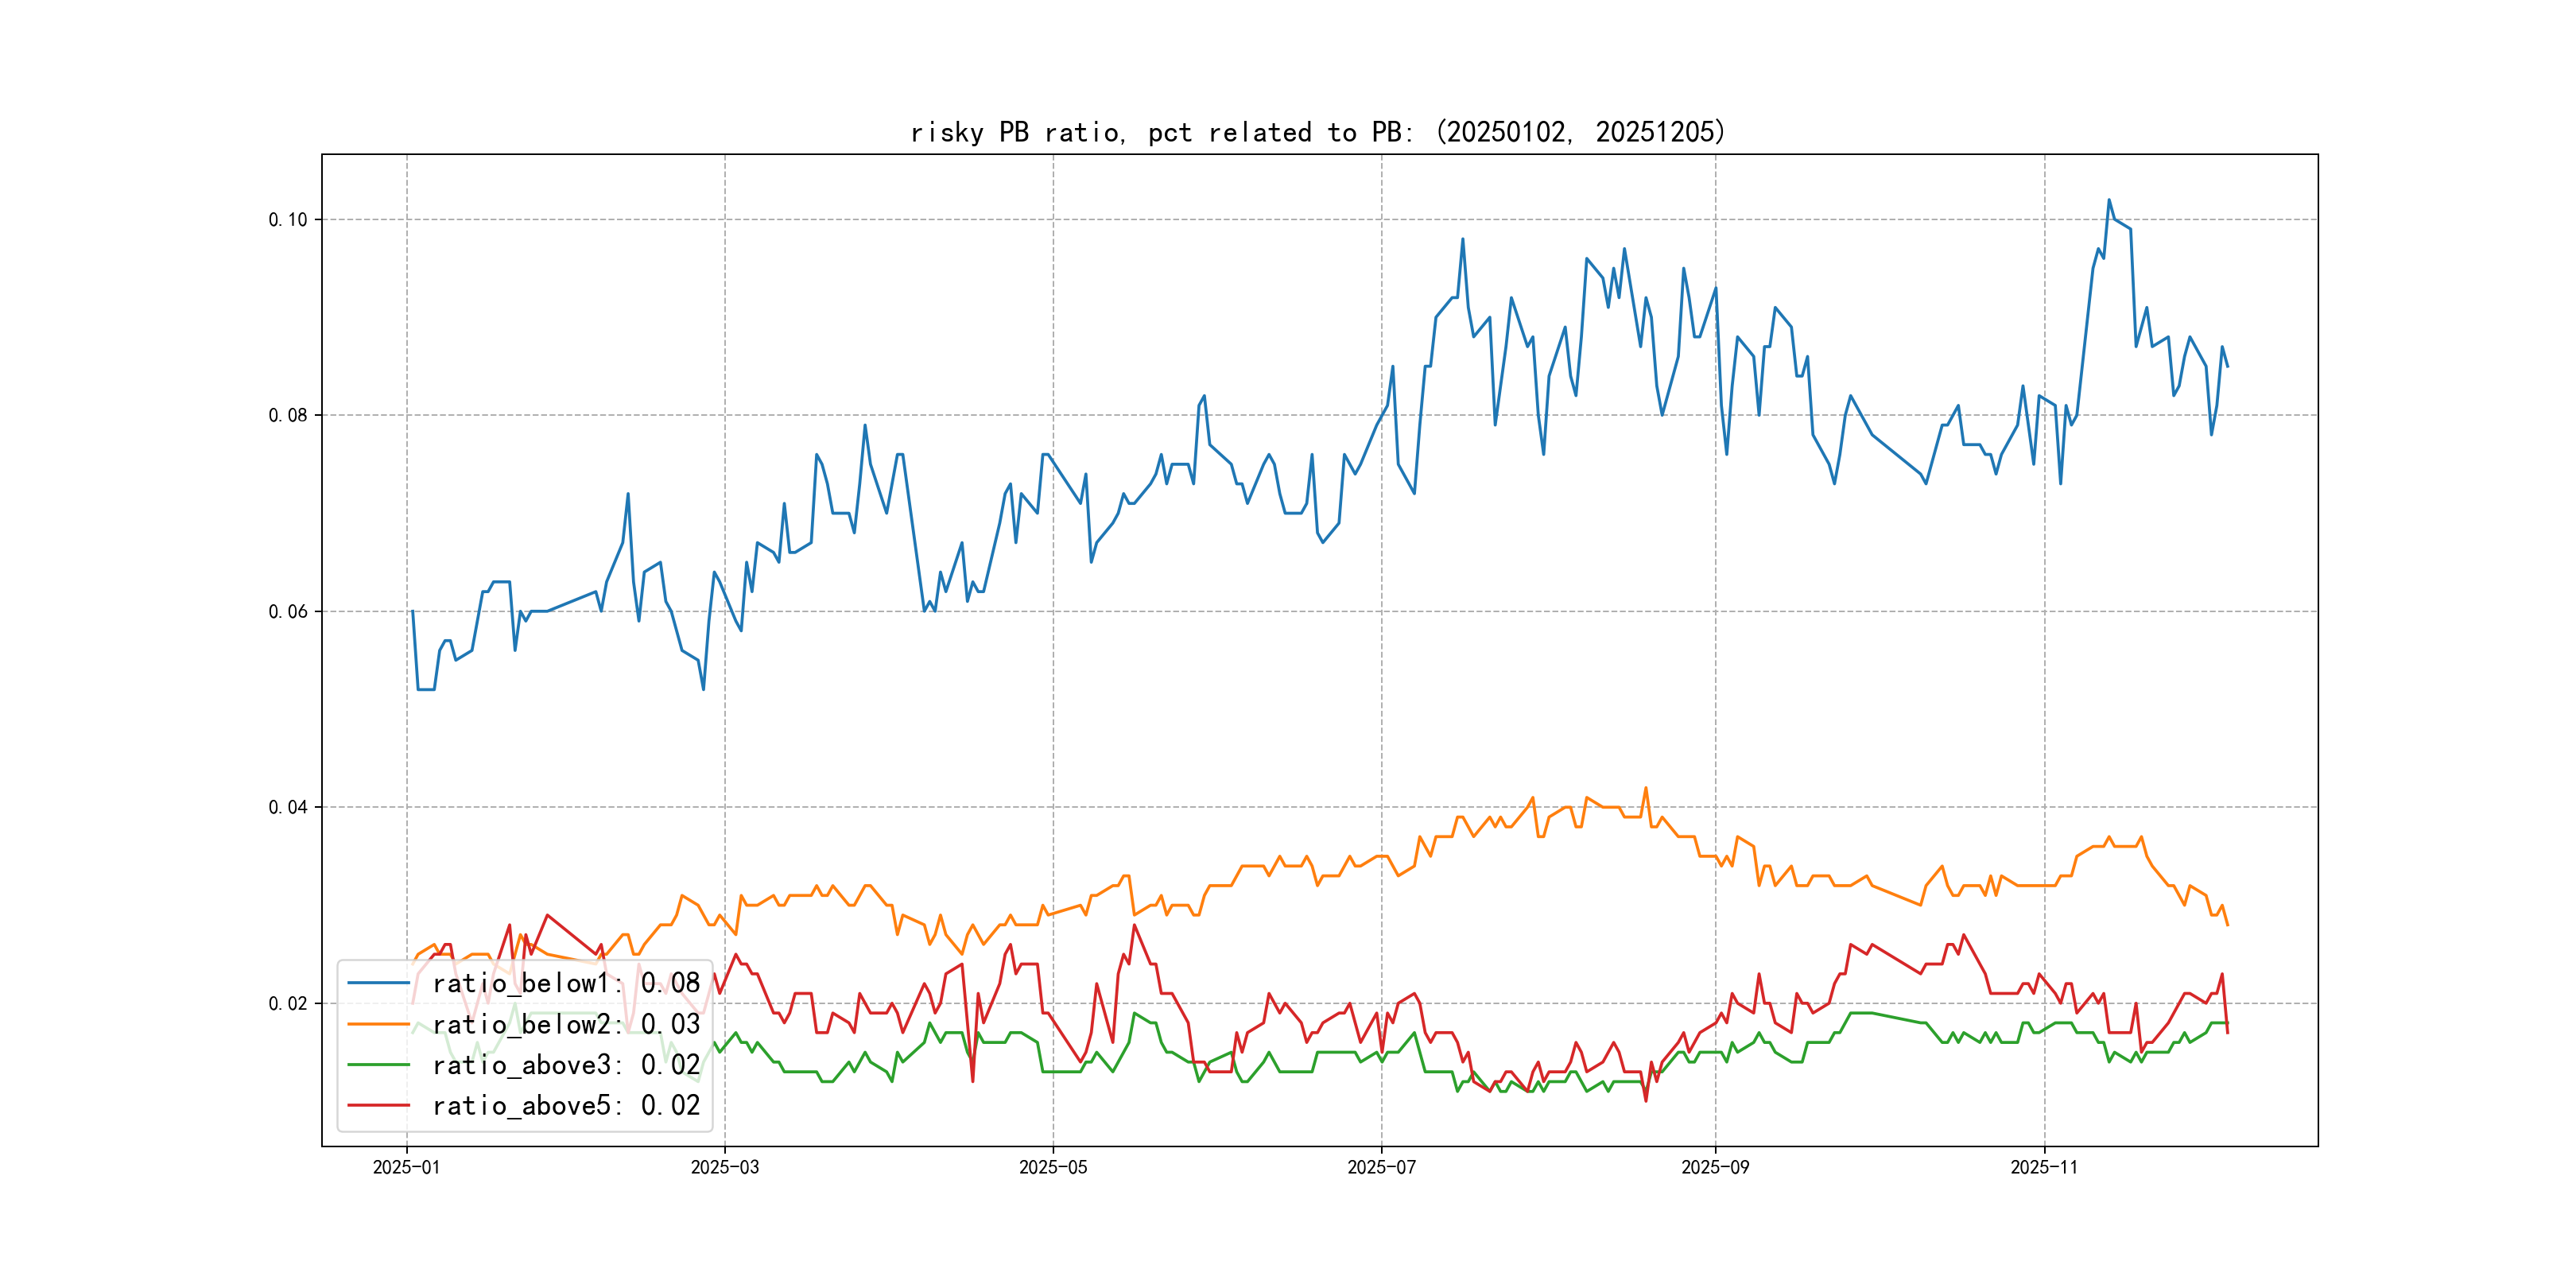Click the 2025-03 x-axis tick label

(724, 1167)
